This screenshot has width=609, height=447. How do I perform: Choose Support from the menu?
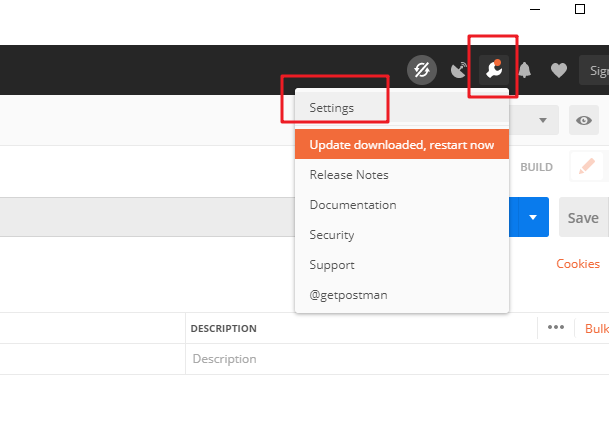coord(332,265)
